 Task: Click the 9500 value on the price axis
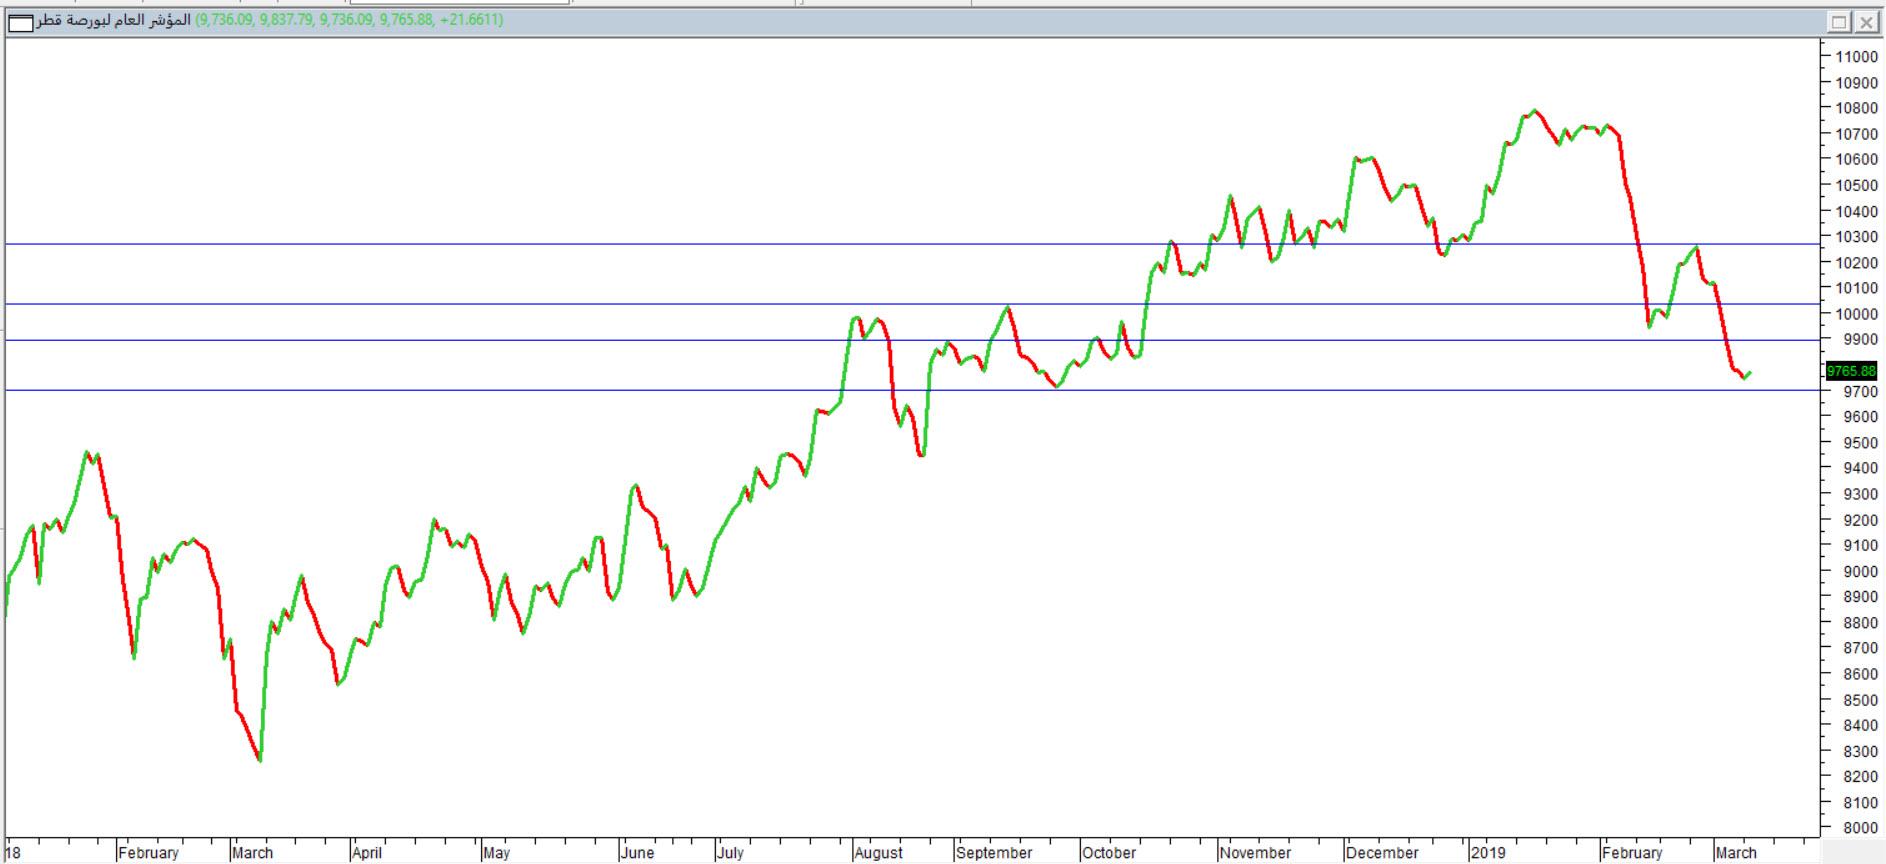tap(1860, 443)
